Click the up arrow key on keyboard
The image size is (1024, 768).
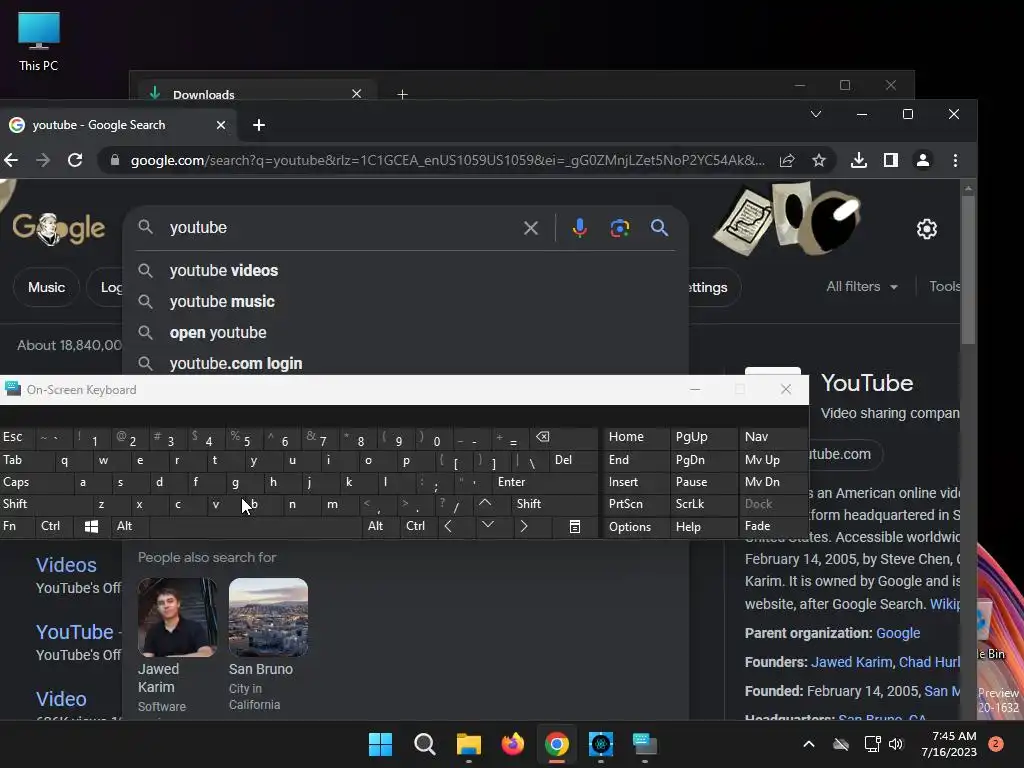point(485,504)
